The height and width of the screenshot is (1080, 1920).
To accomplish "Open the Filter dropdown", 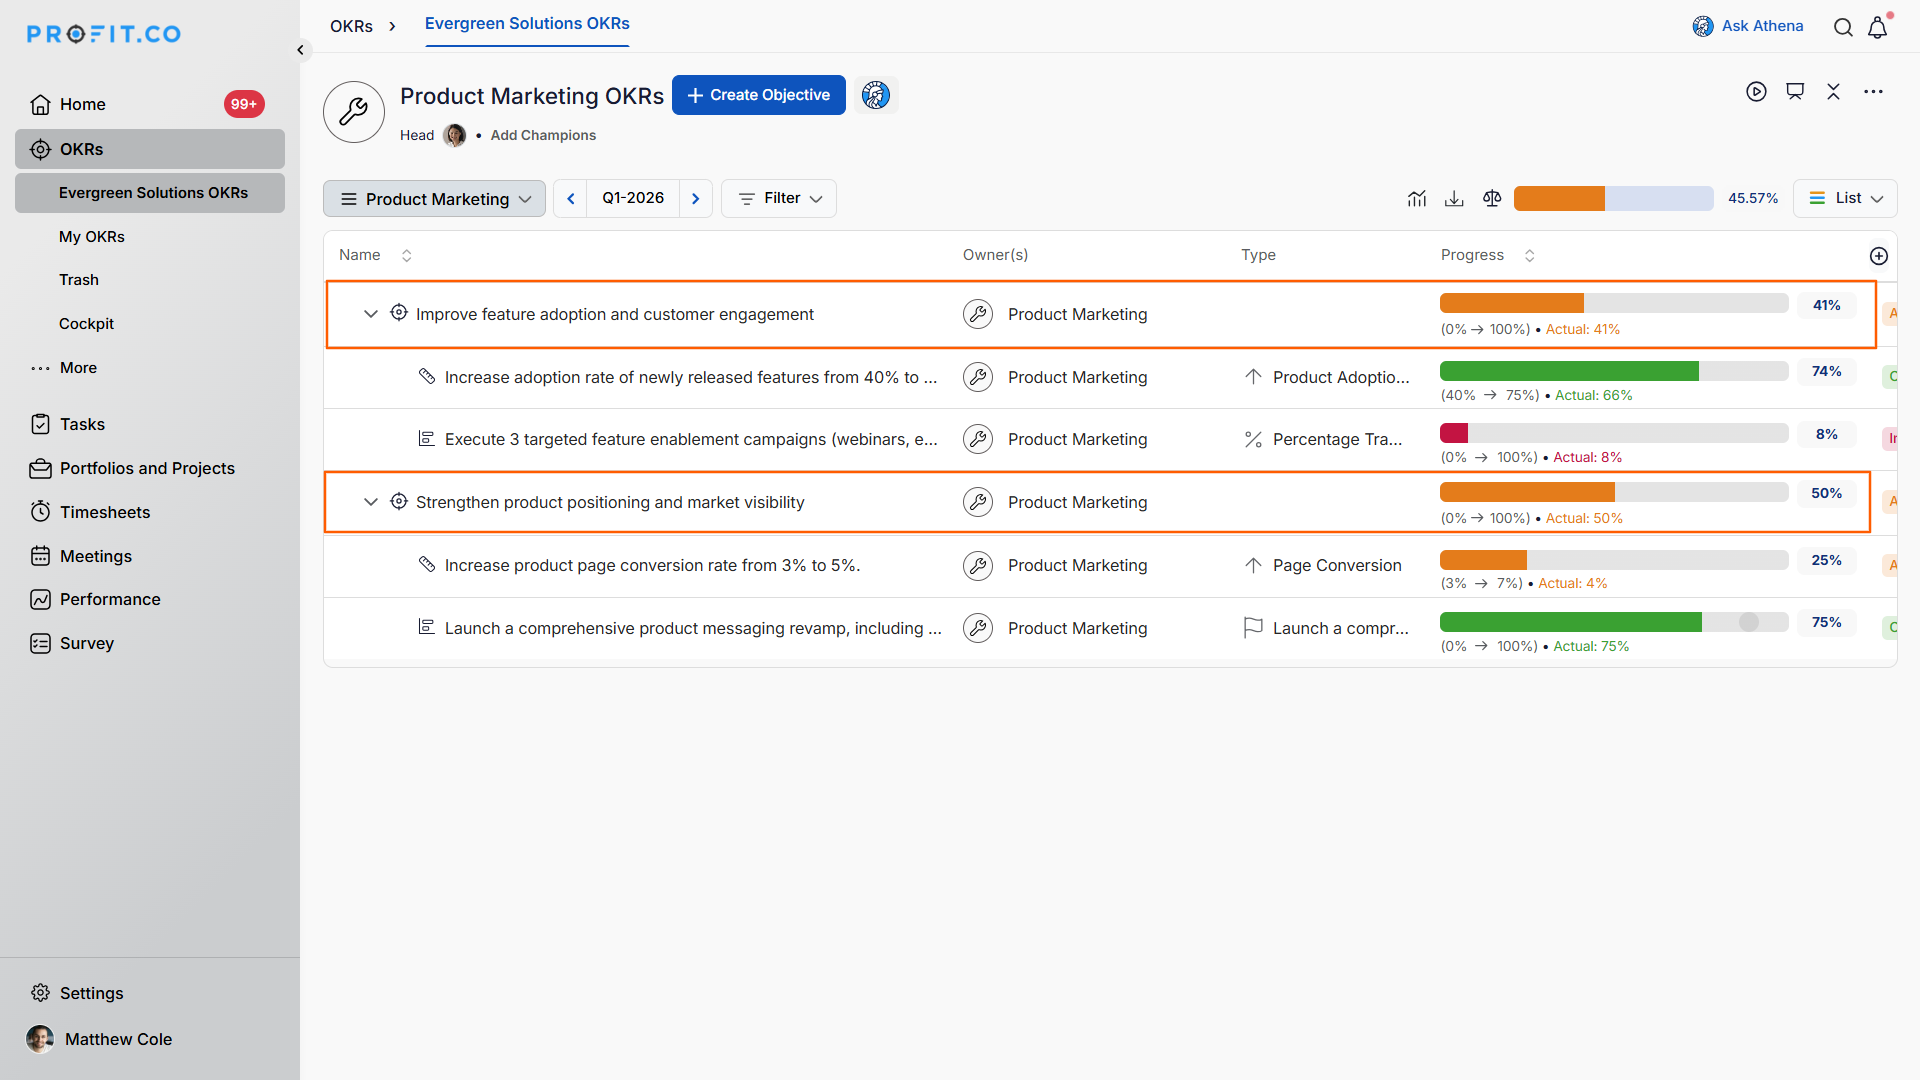I will 779,198.
